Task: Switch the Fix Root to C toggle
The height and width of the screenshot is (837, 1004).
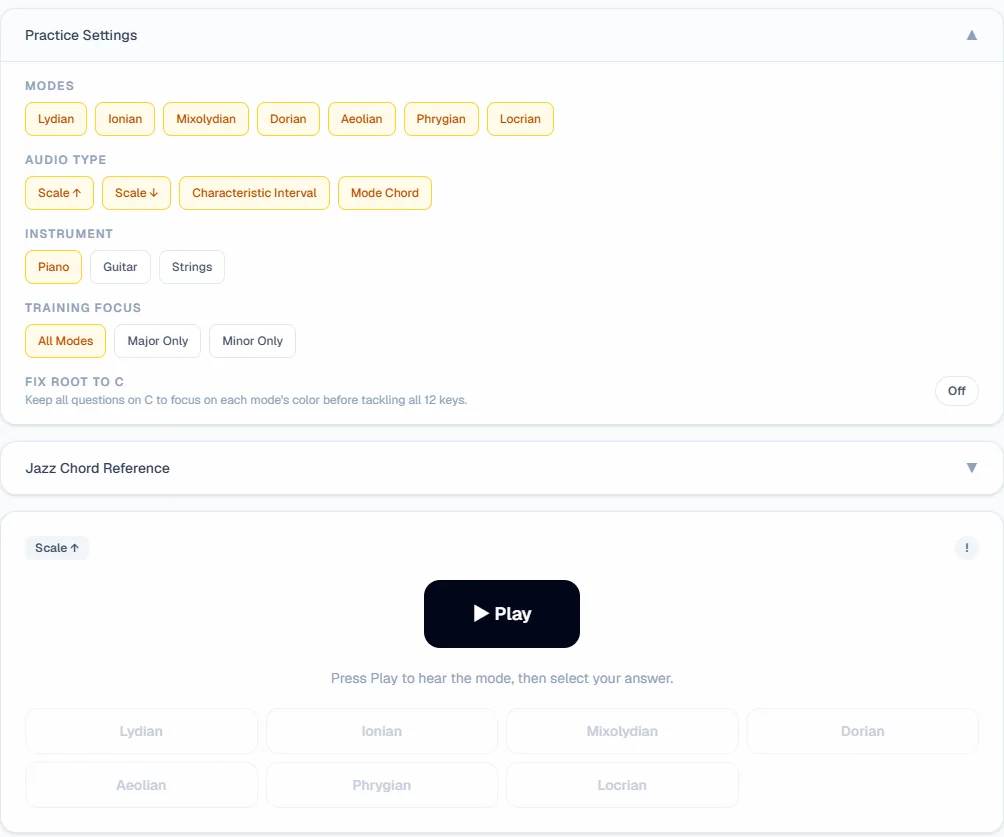Action: click(x=957, y=391)
